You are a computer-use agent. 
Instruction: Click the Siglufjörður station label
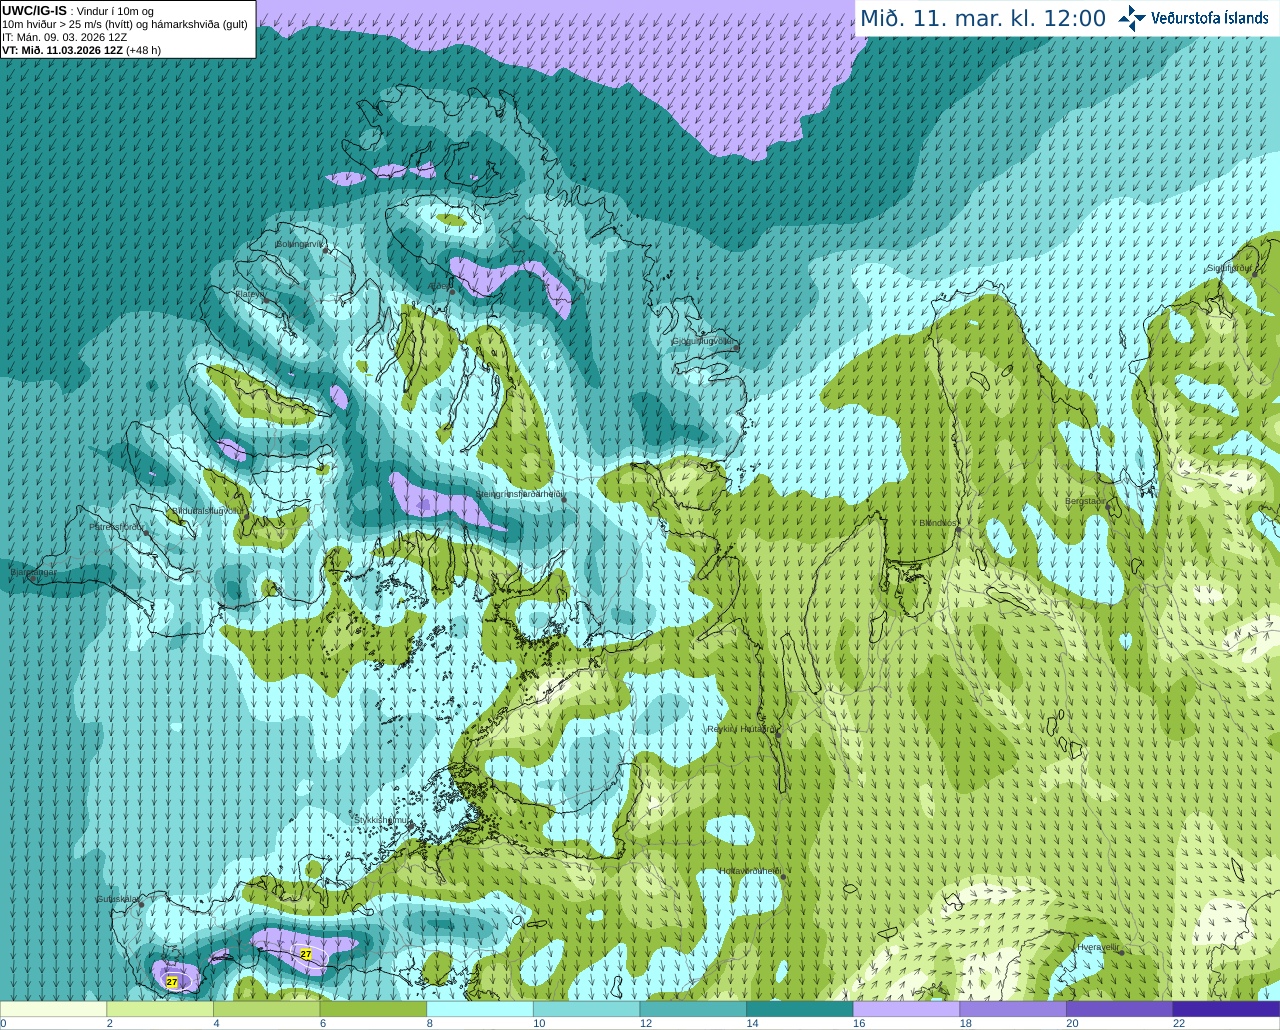coord(1229,268)
